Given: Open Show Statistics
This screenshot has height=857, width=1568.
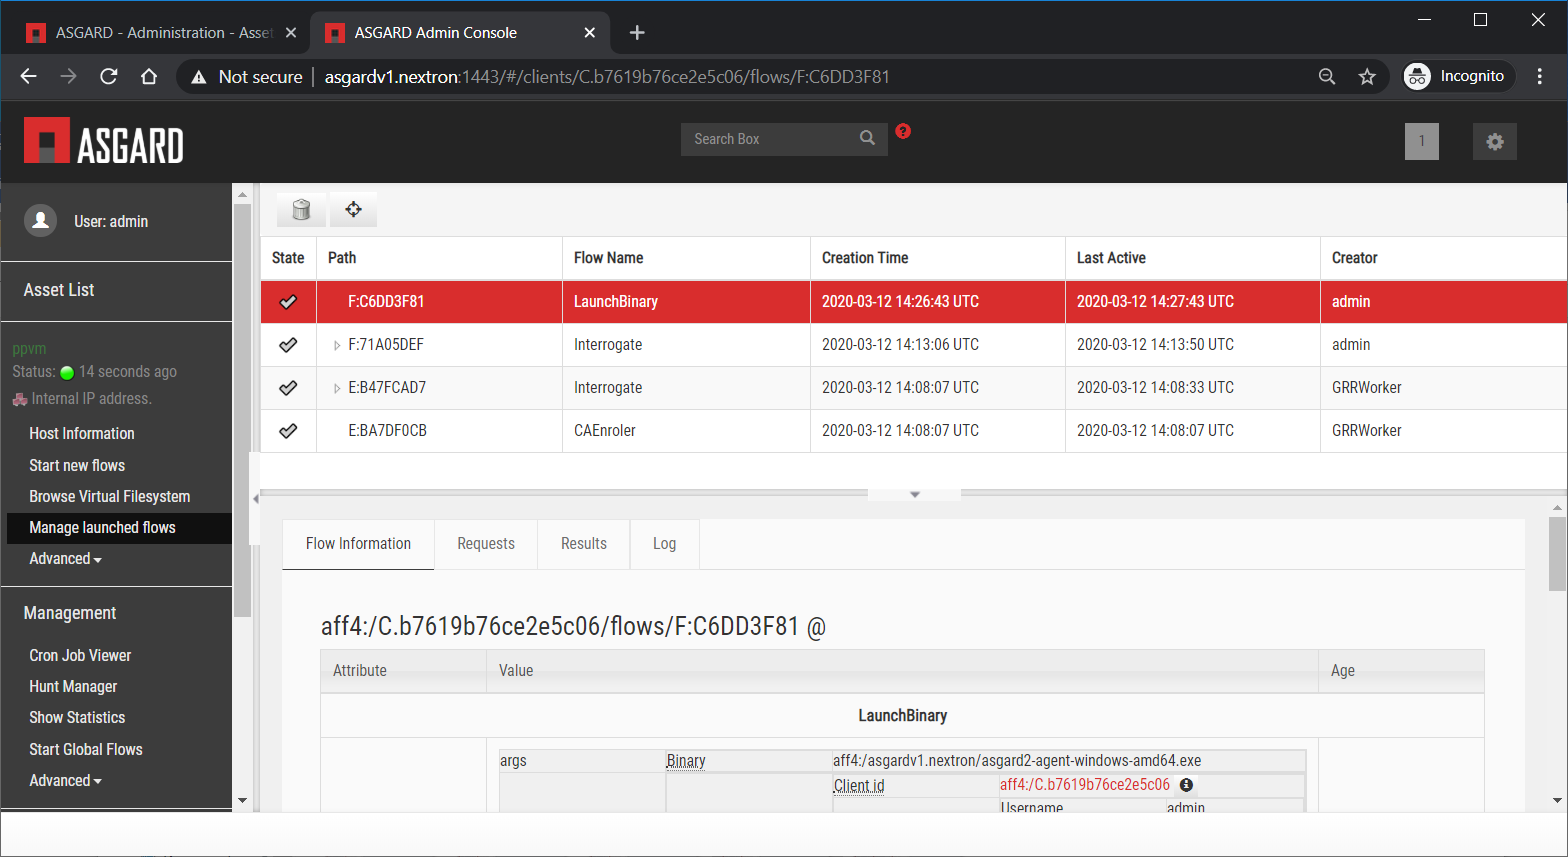Looking at the screenshot, I should pos(77,717).
